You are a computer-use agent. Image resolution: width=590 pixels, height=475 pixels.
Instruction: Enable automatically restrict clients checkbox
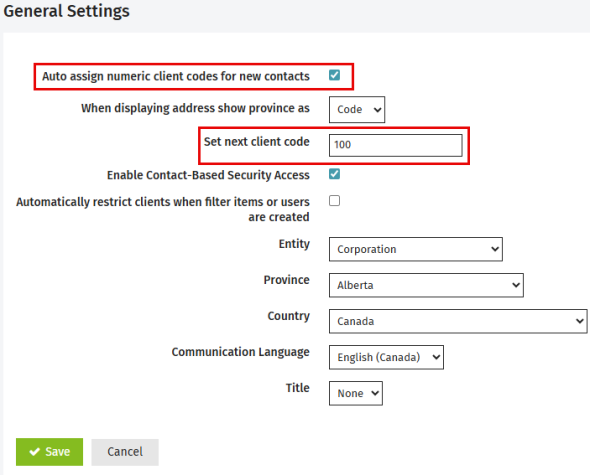(x=334, y=201)
